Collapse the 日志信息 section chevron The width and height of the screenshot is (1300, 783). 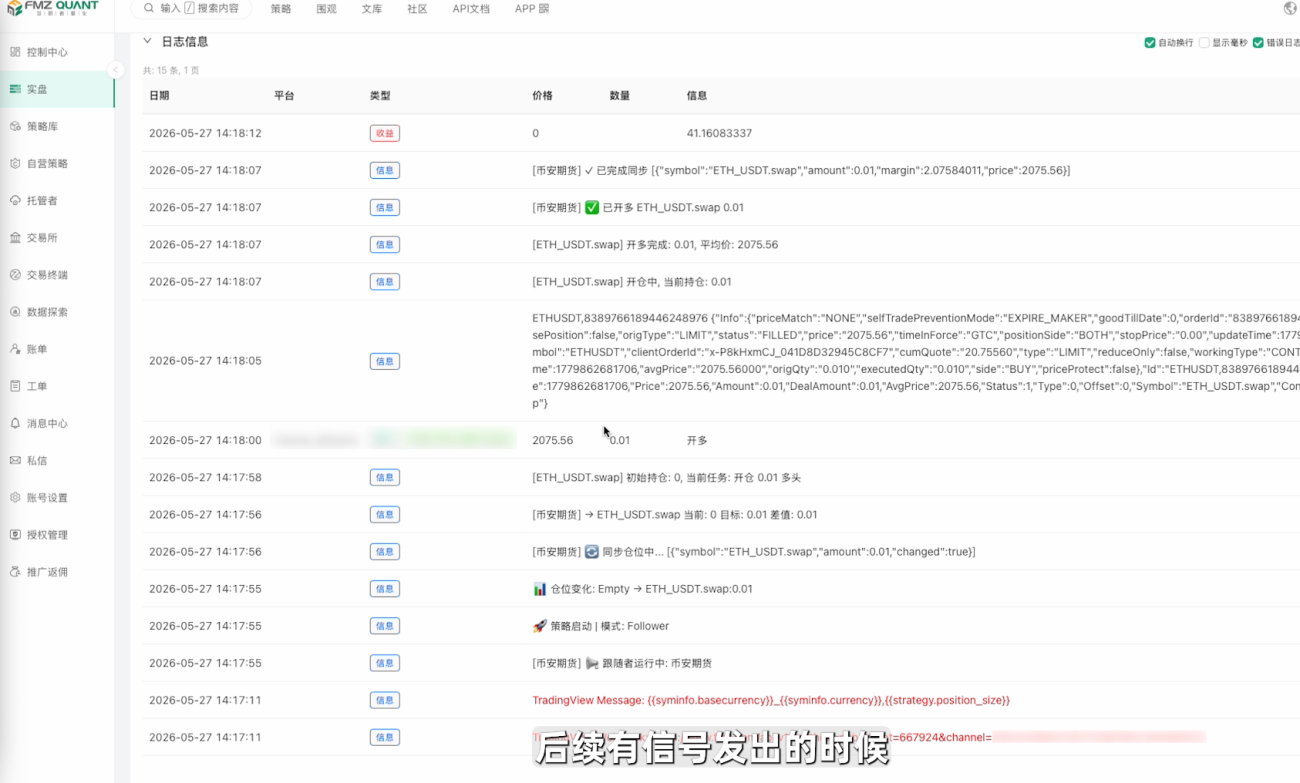[148, 42]
